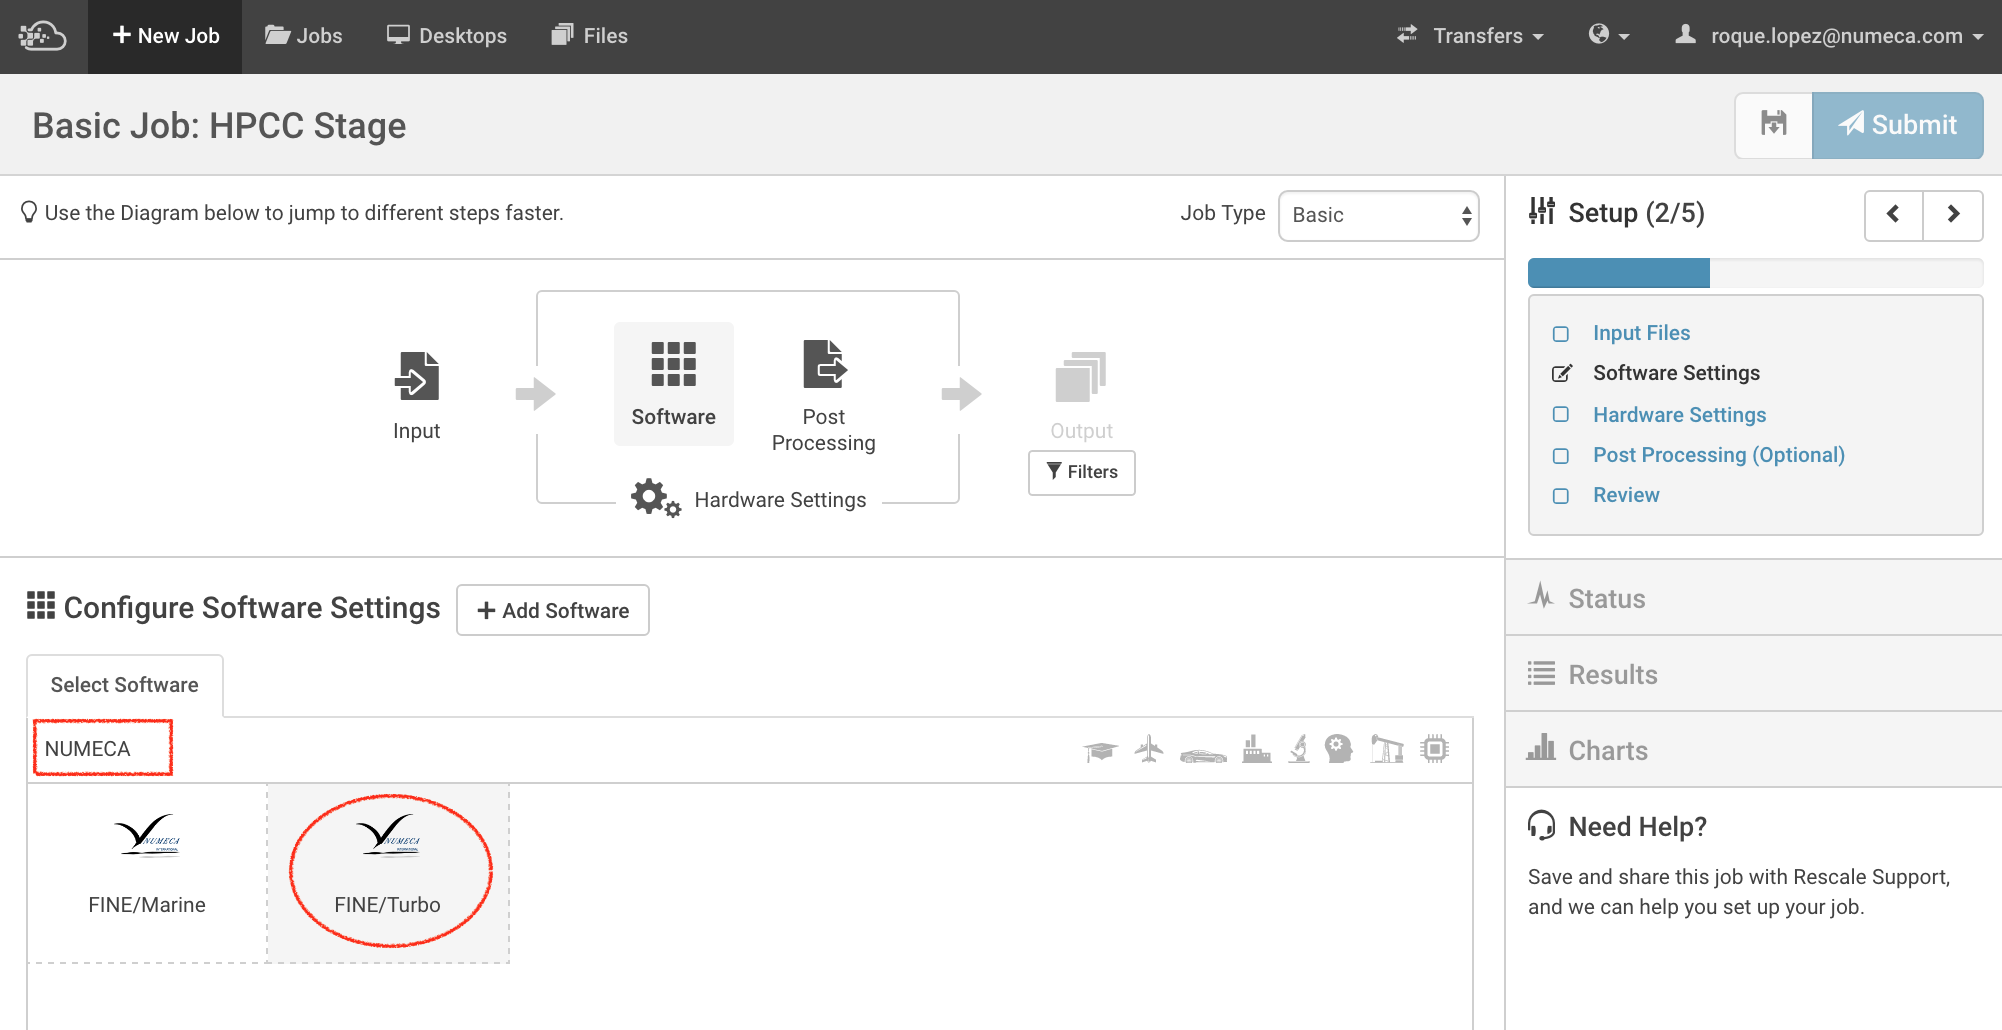Click the oil pump energy filter icon
Image resolution: width=2002 pixels, height=1030 pixels.
pos(1387,749)
